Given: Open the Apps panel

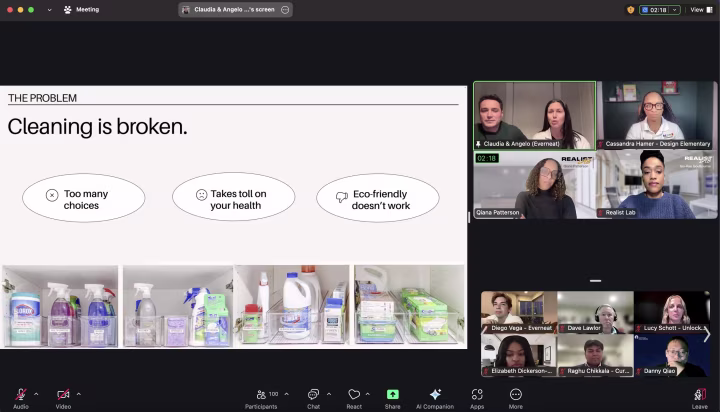Looking at the screenshot, I should point(477,399).
